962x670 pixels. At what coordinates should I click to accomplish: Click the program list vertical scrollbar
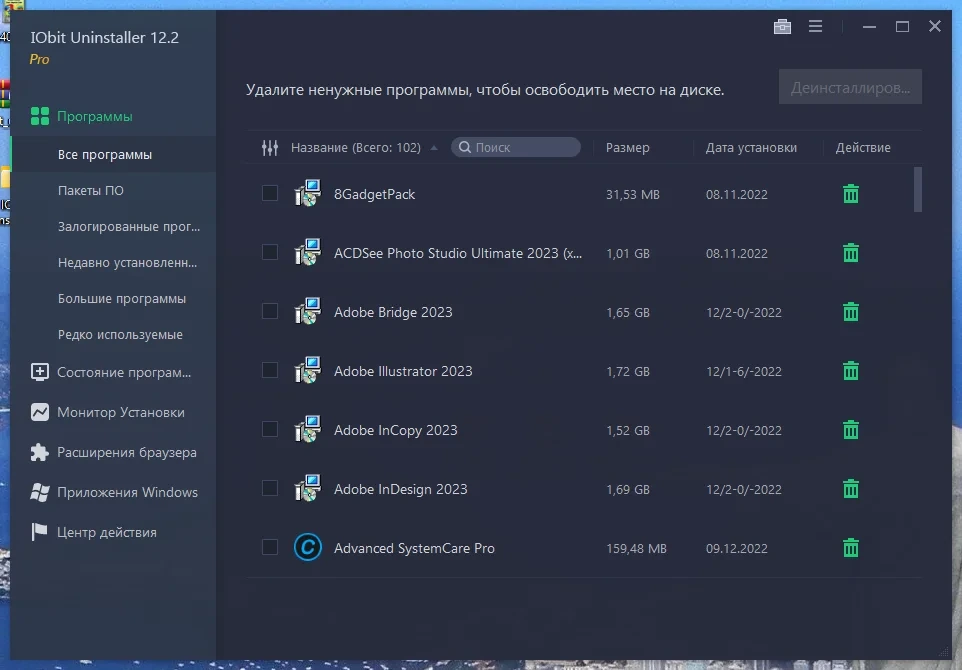coord(918,190)
